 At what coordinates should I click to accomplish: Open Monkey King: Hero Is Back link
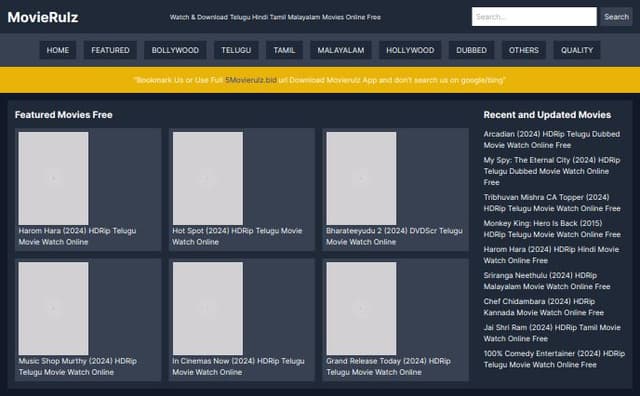pyautogui.click(x=552, y=229)
